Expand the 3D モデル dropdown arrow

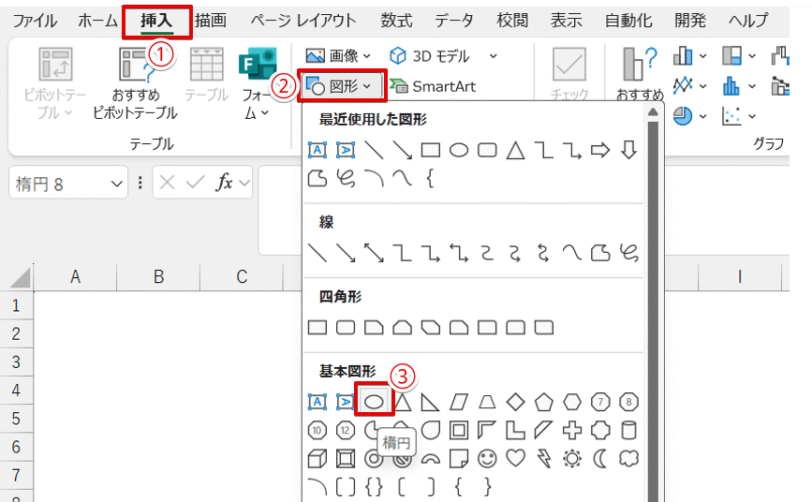(x=493, y=56)
